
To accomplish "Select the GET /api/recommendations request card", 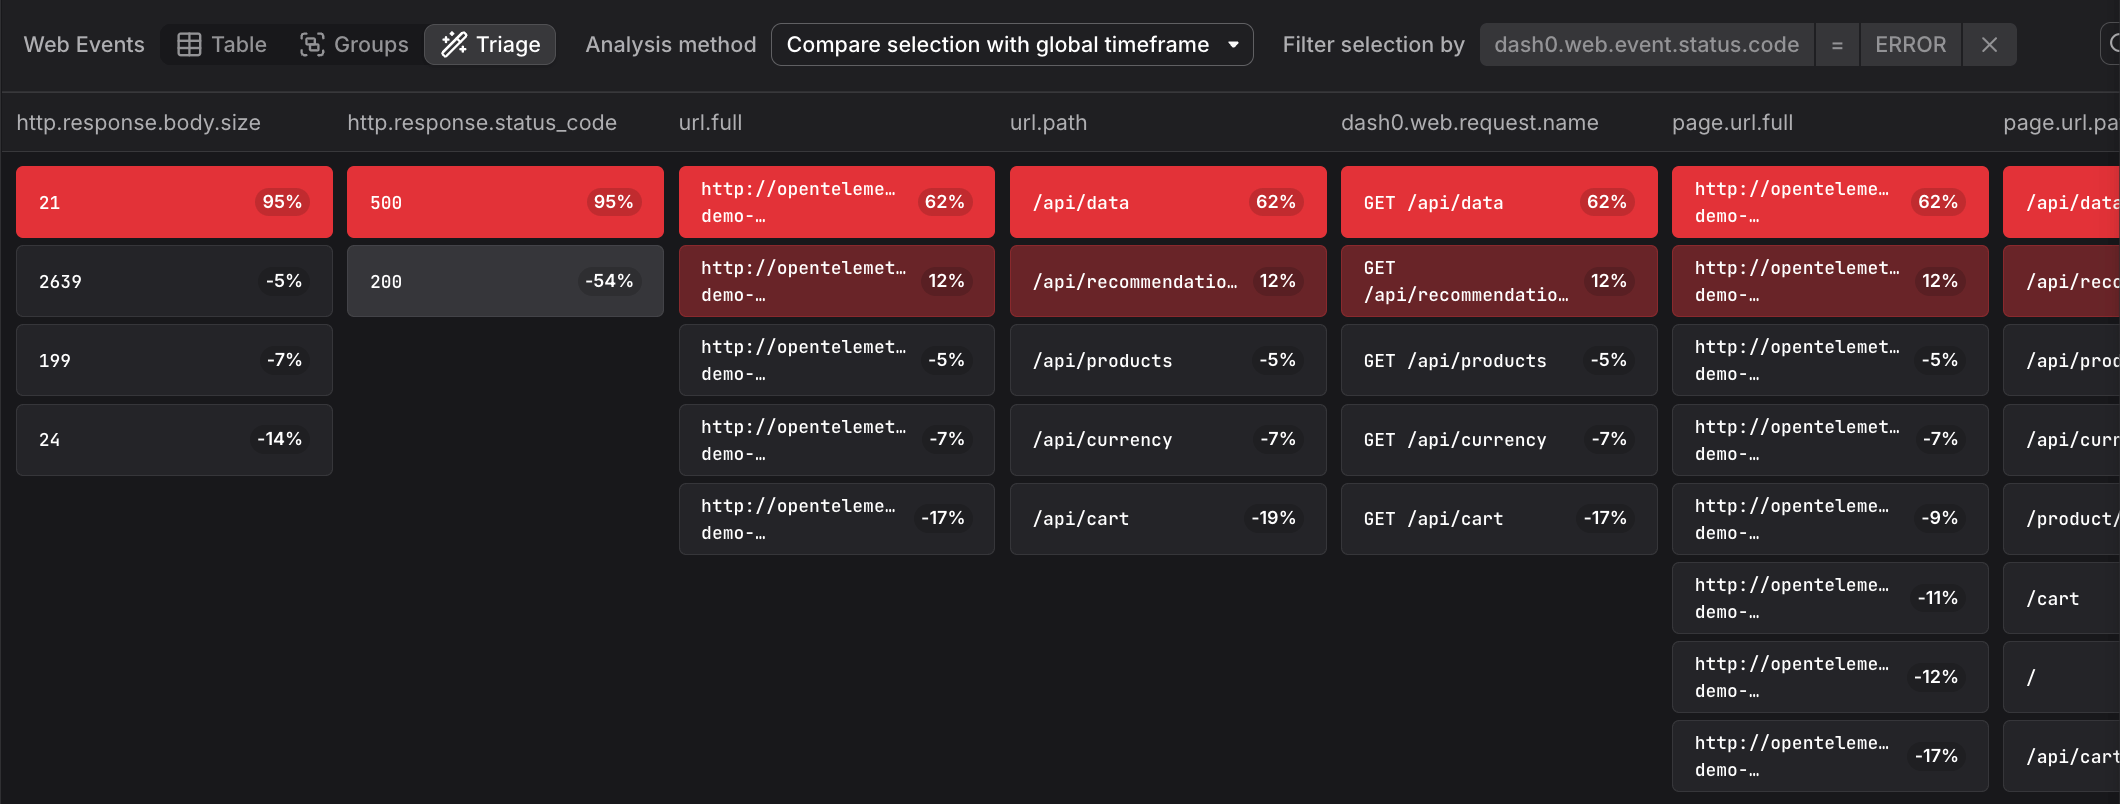I will pyautogui.click(x=1499, y=281).
